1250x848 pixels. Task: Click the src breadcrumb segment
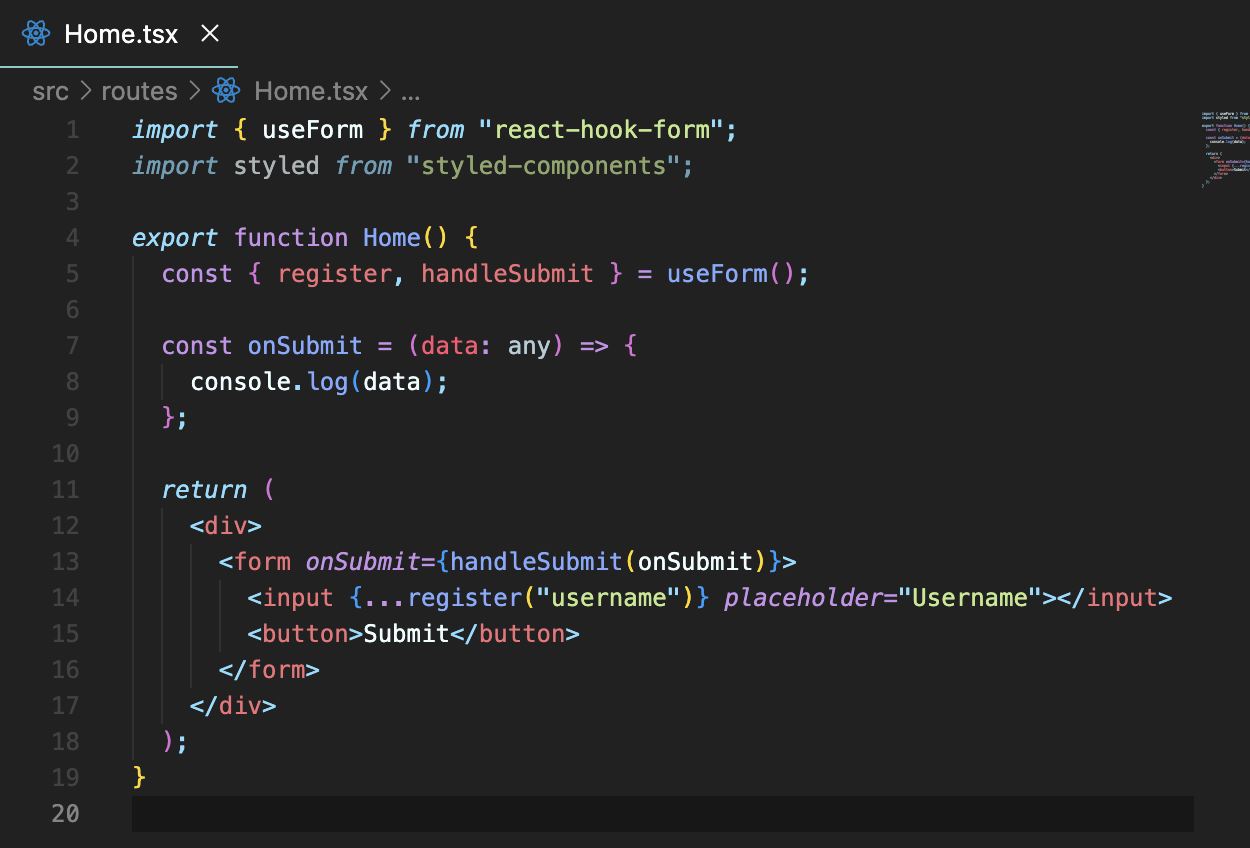[50, 91]
